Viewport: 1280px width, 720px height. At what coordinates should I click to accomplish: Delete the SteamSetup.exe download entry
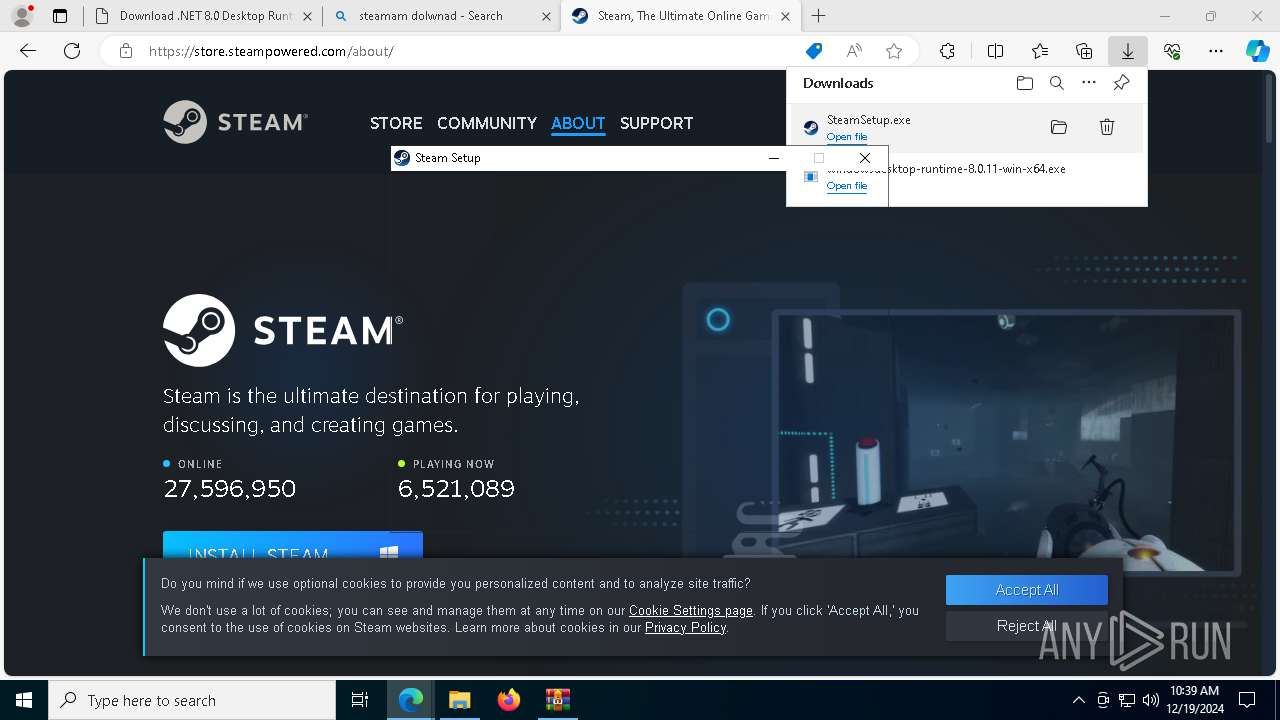[1107, 127]
